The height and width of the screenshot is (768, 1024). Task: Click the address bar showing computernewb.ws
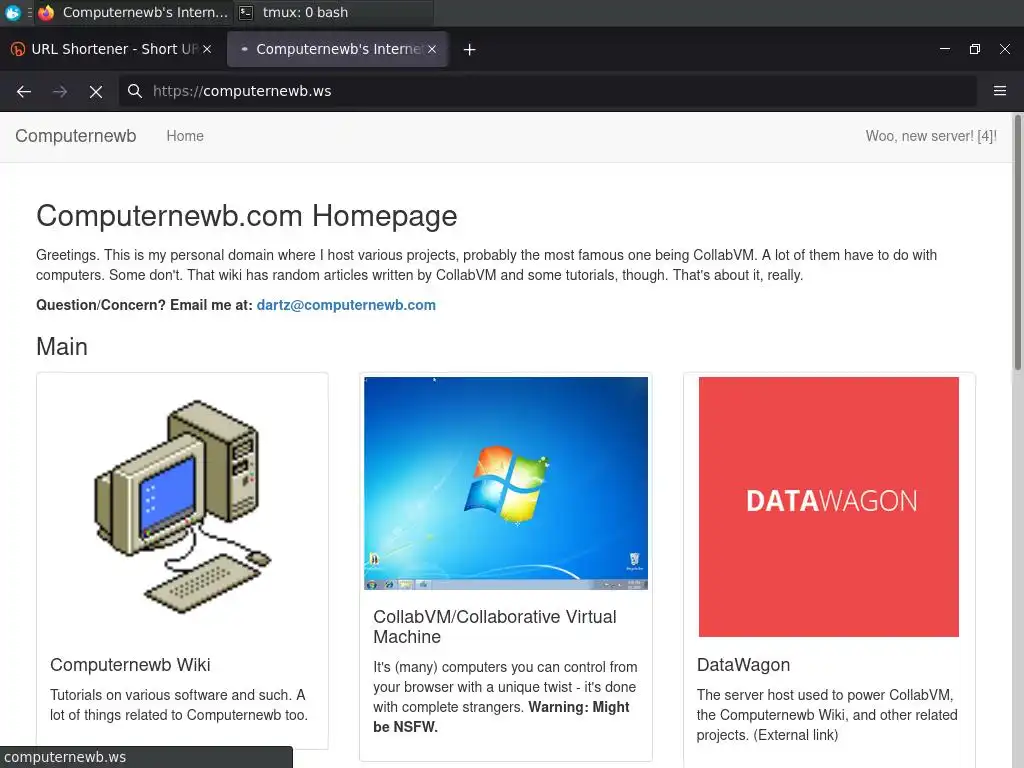coord(548,91)
